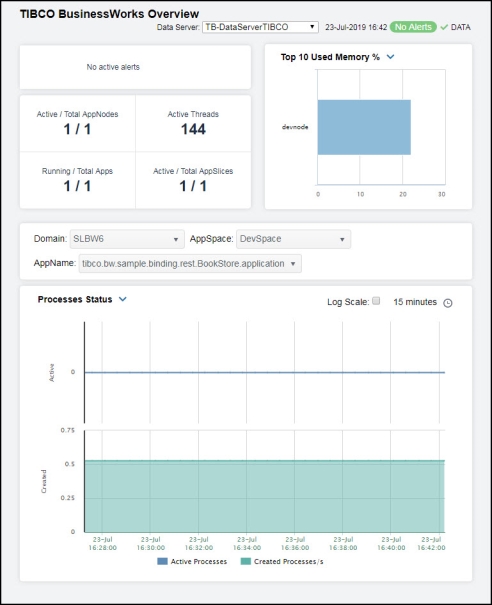492x605 pixels.
Task: Click the Active / Total AppNodes tile
Action: coord(78,123)
